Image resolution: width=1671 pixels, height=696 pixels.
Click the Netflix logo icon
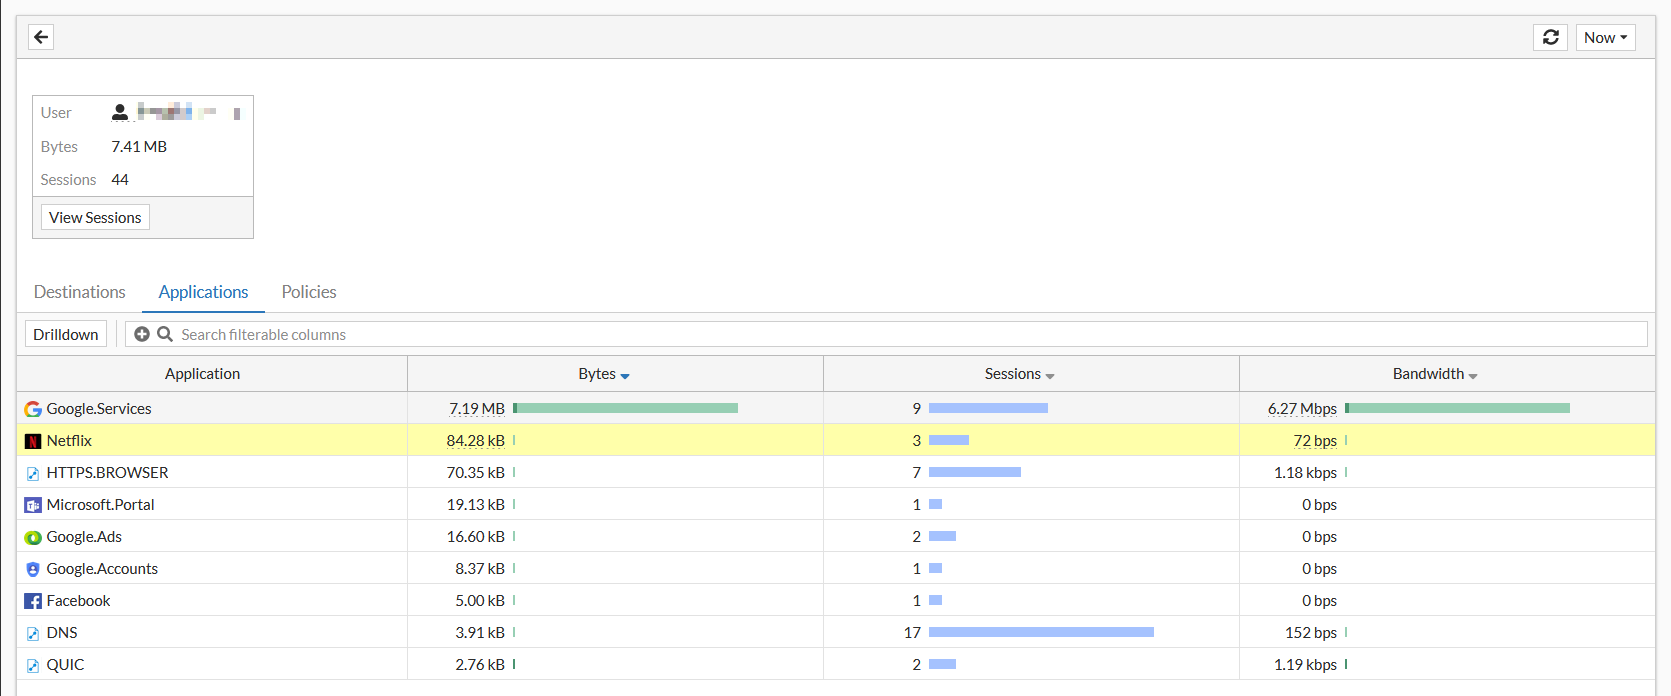pos(33,441)
